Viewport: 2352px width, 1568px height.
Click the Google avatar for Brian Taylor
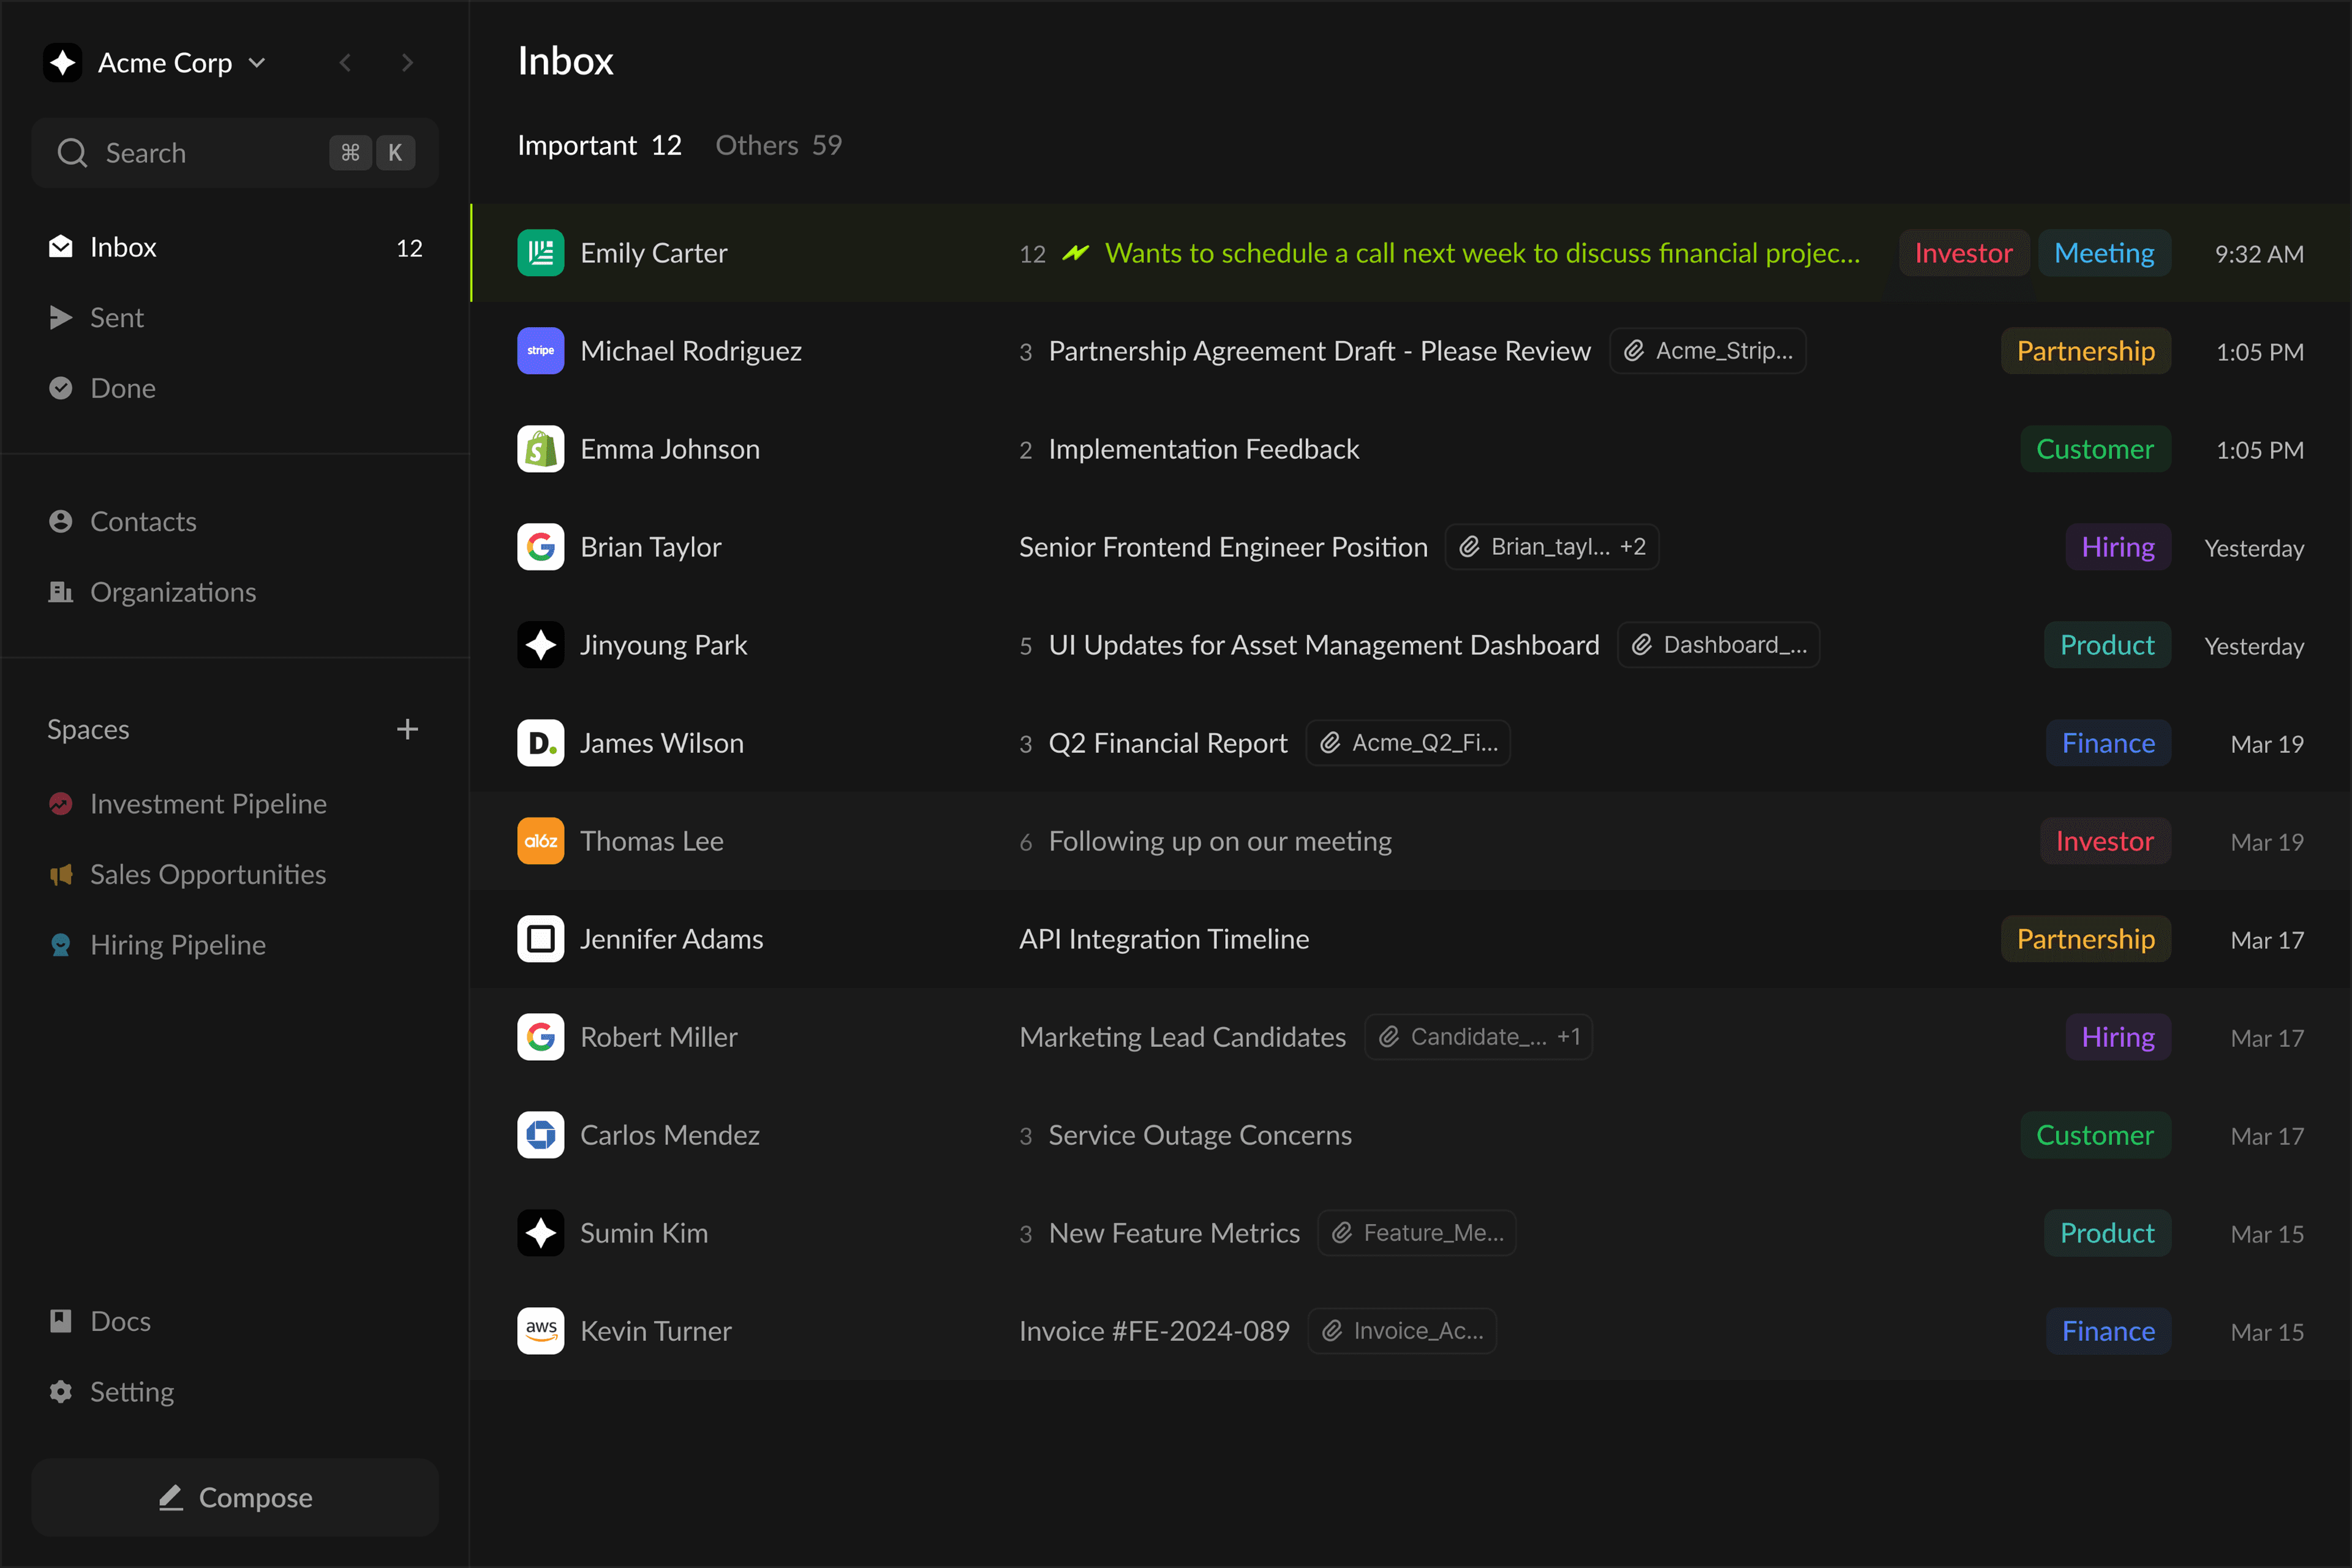(541, 547)
